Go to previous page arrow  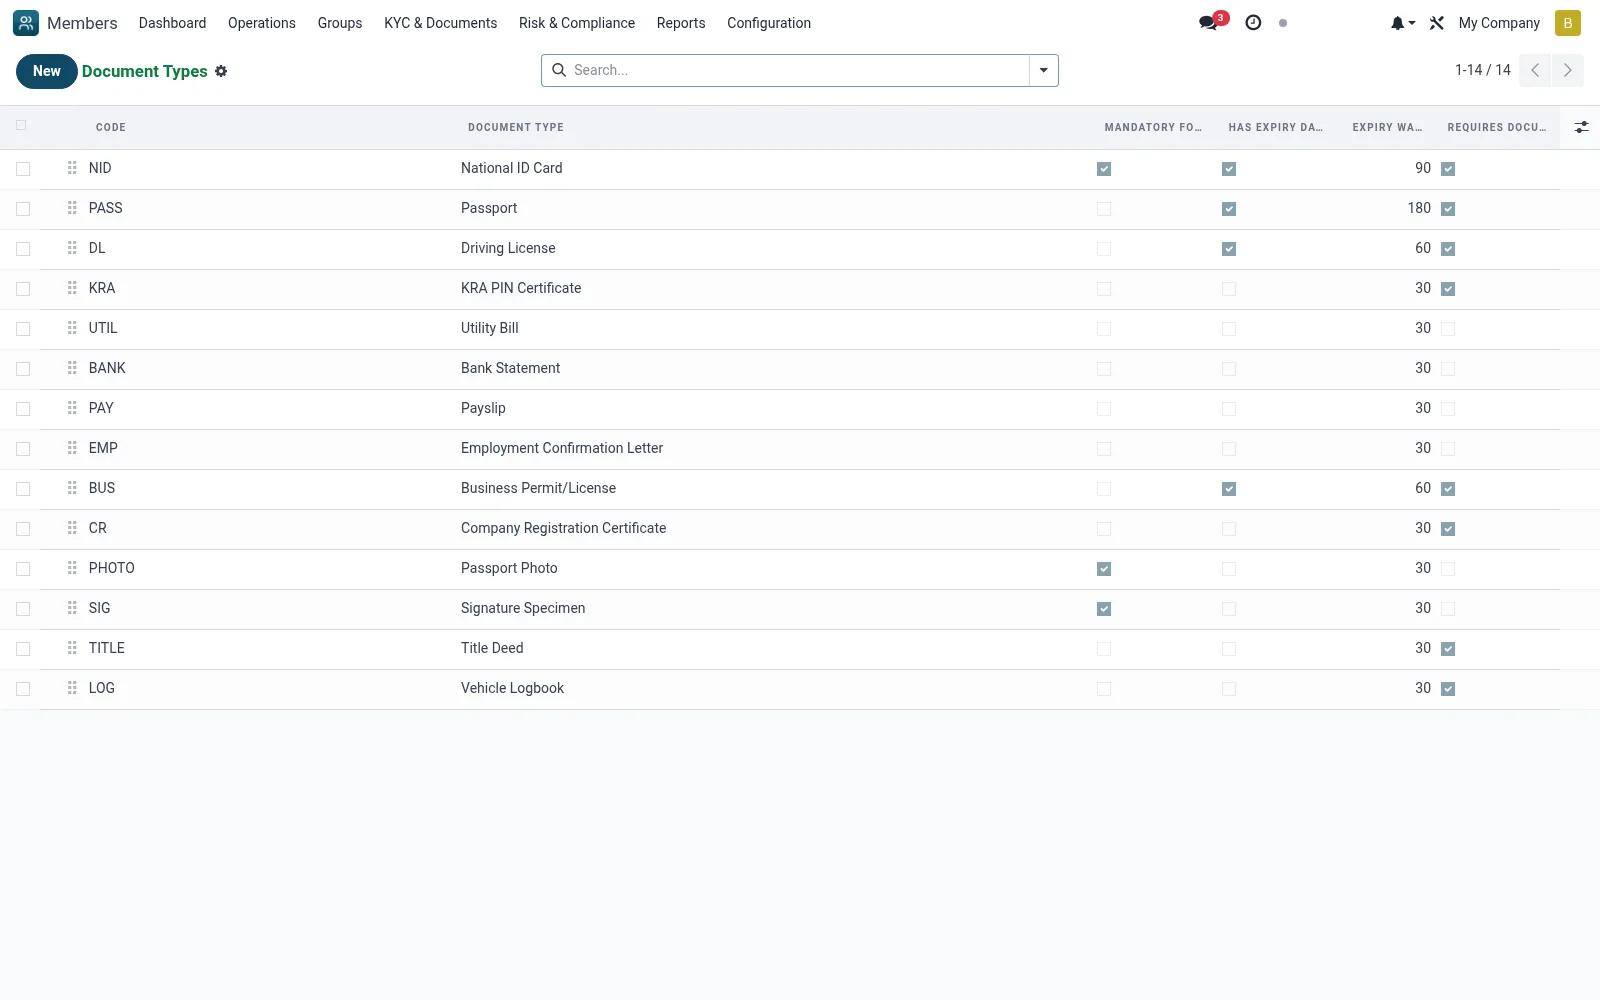tap(1535, 70)
